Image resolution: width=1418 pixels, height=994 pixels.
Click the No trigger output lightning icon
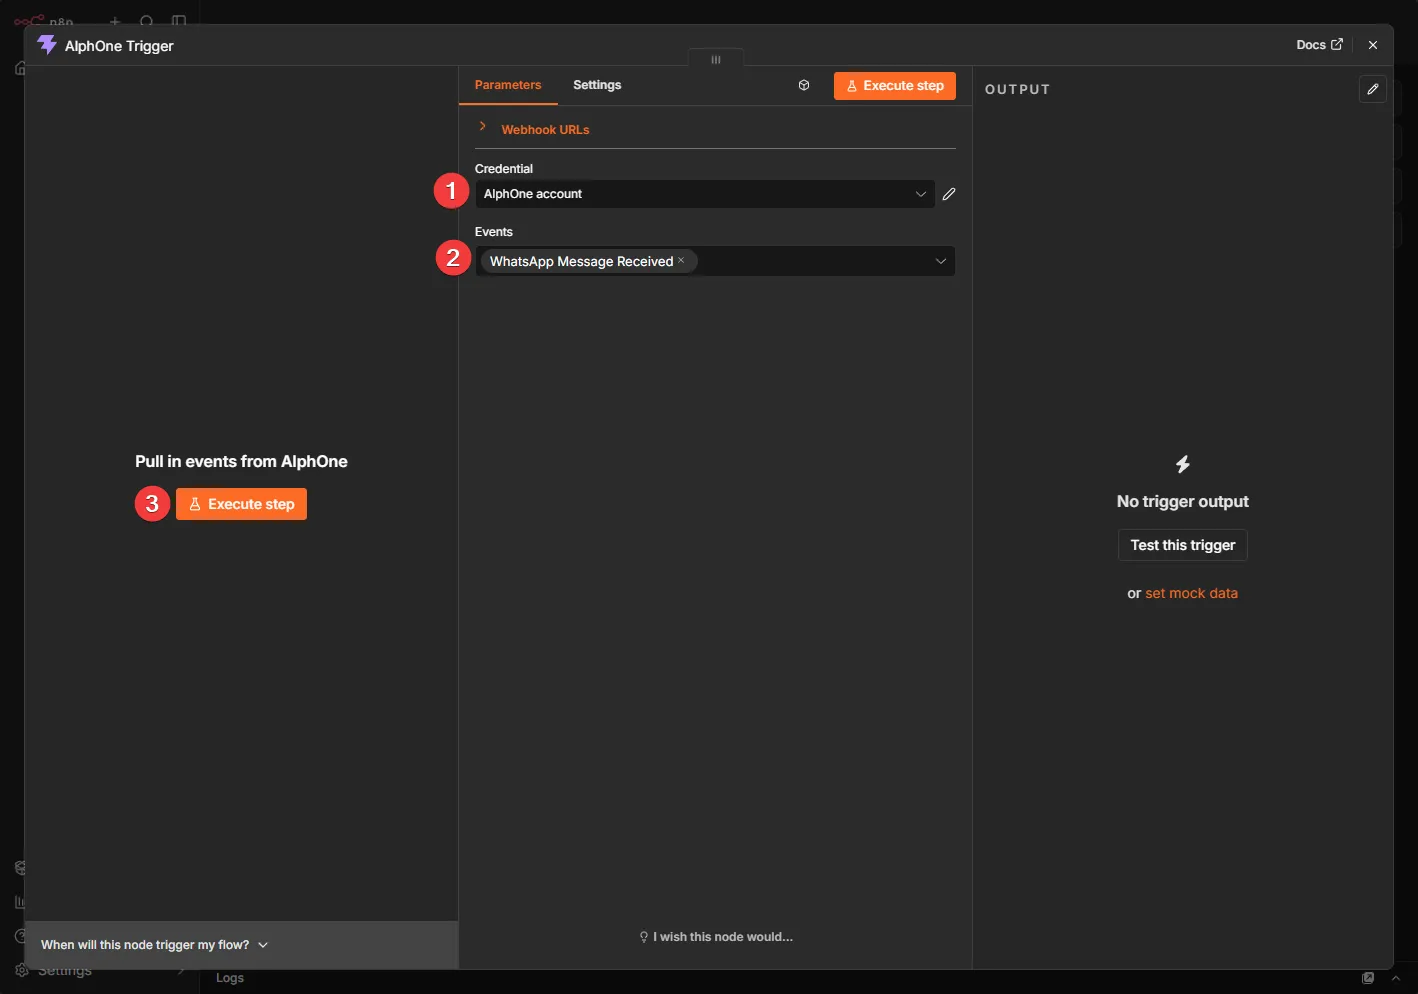pos(1183,464)
